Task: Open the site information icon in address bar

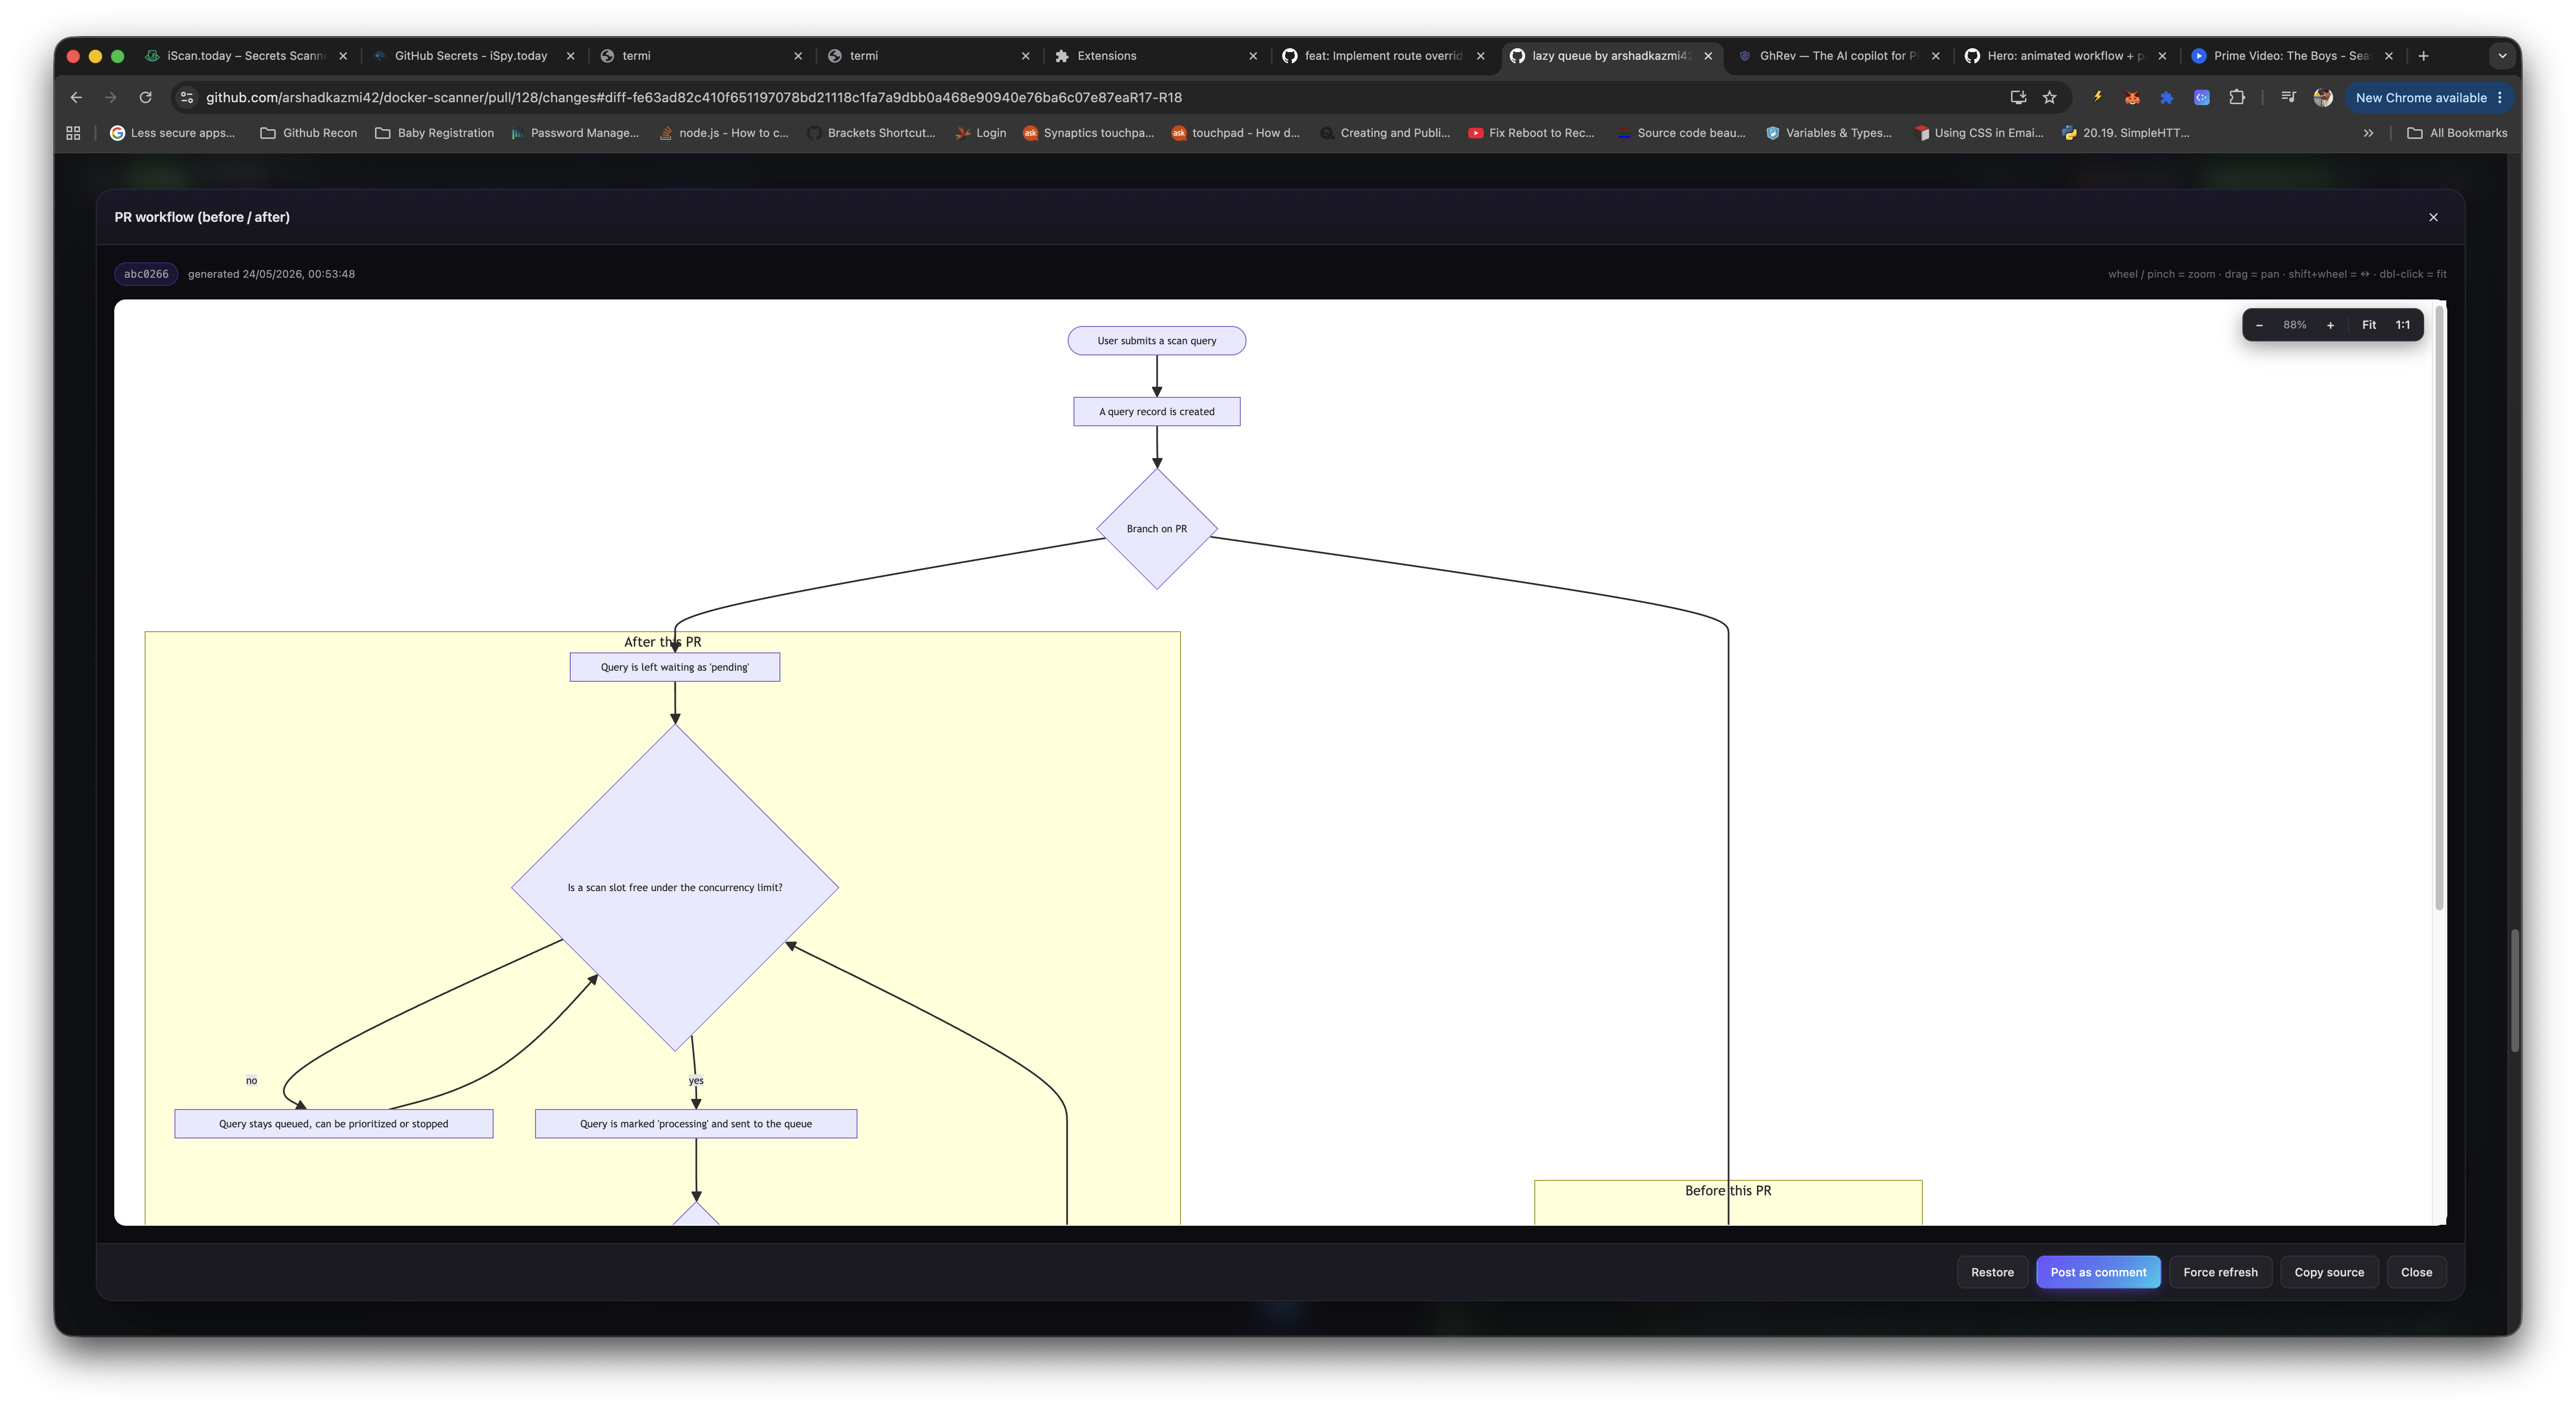Action: 187,97
